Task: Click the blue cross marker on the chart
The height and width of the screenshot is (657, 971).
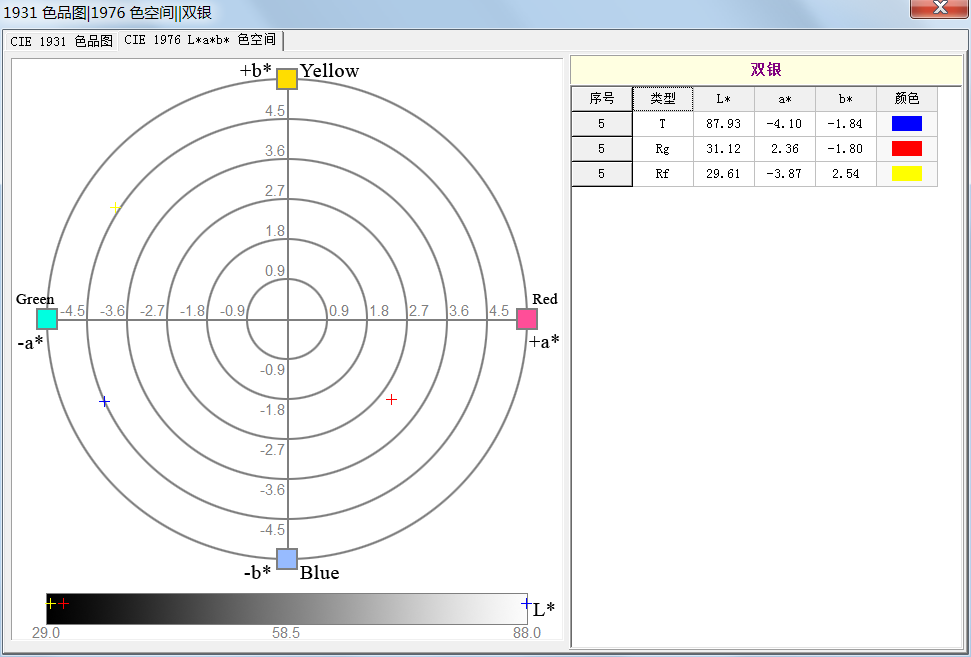Action: coord(104,402)
